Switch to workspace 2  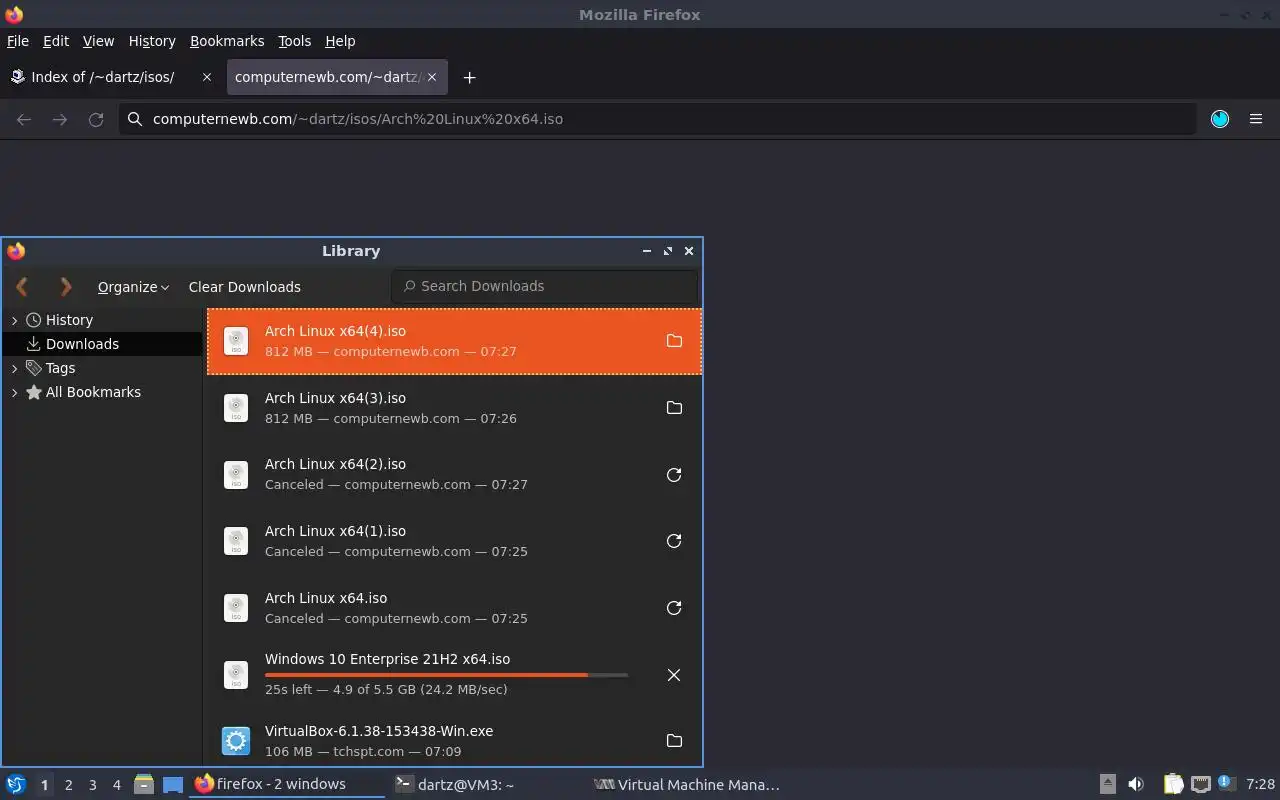(69, 785)
